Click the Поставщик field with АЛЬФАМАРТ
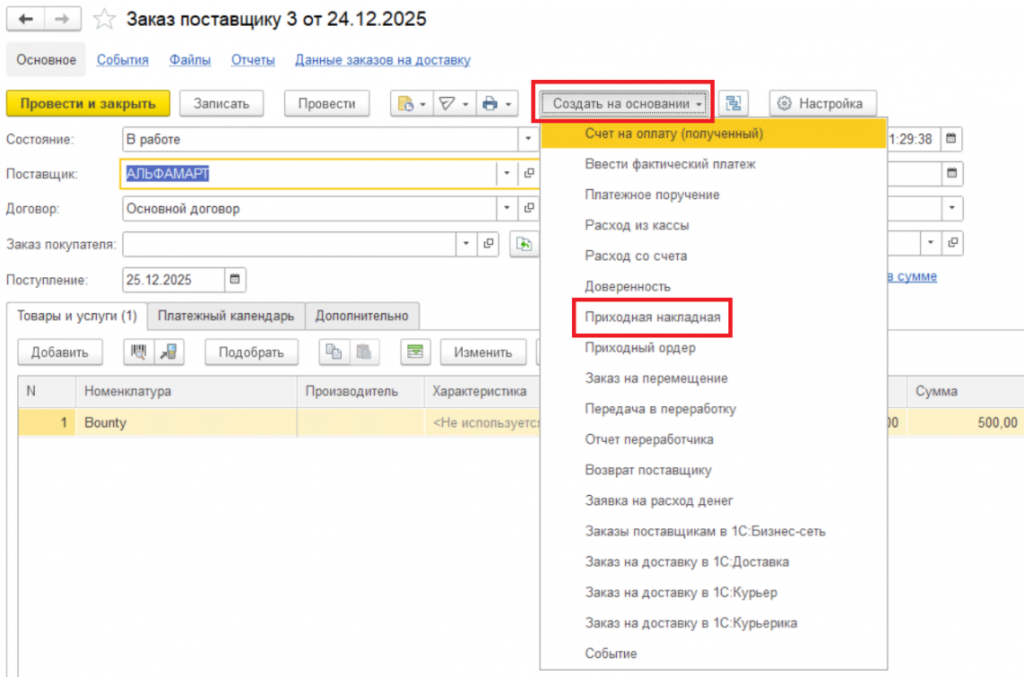Screen dimensions: 1024x677 (308, 174)
